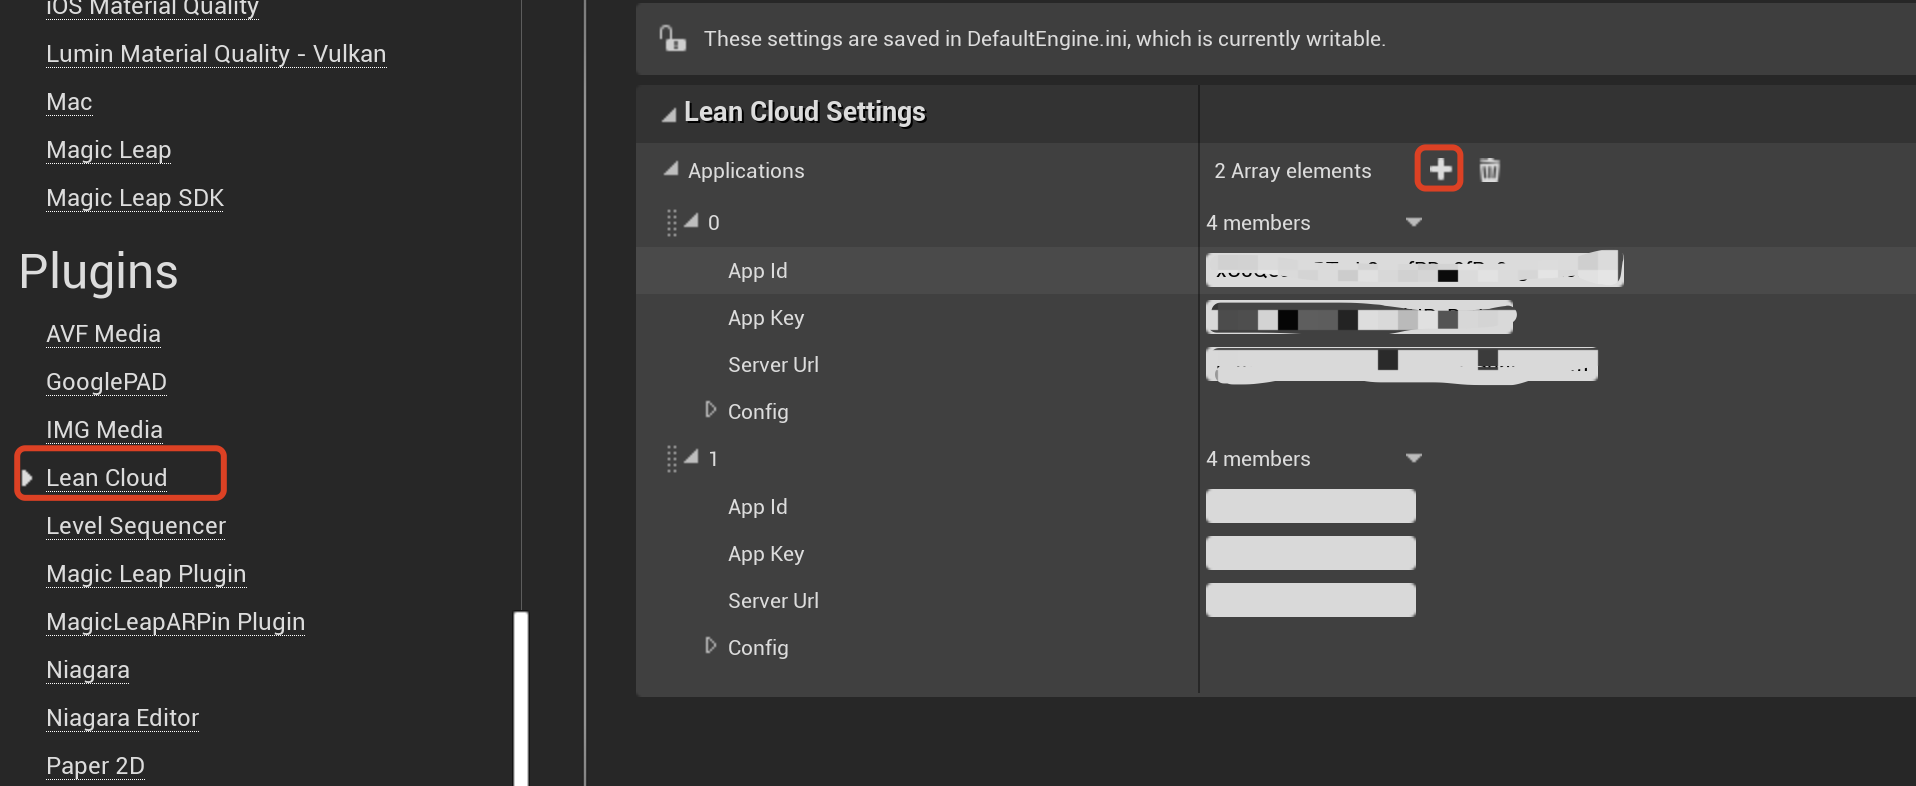Collapse the Applications array
Screen dimensions: 1916x786
pos(671,170)
